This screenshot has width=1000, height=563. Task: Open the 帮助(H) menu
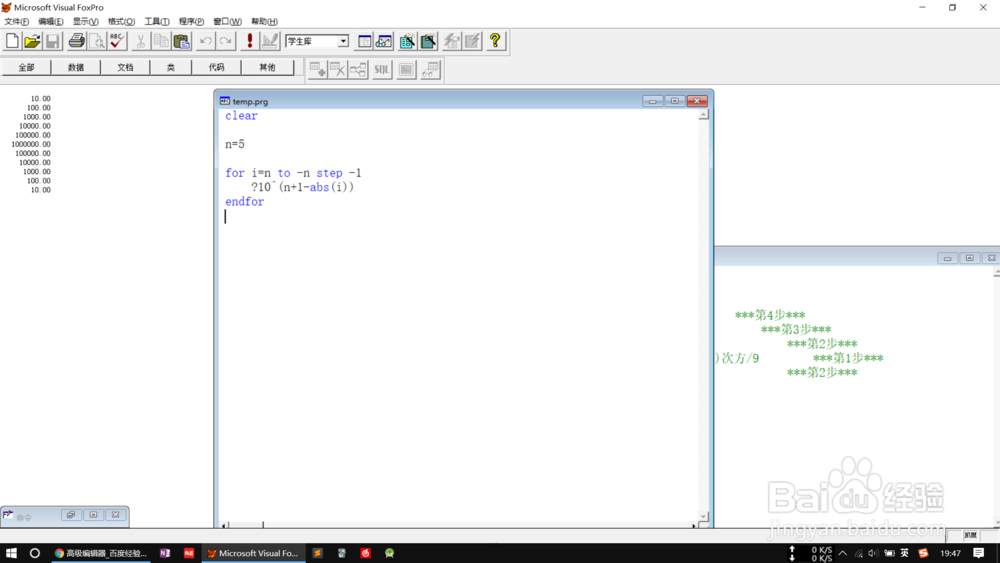click(264, 22)
